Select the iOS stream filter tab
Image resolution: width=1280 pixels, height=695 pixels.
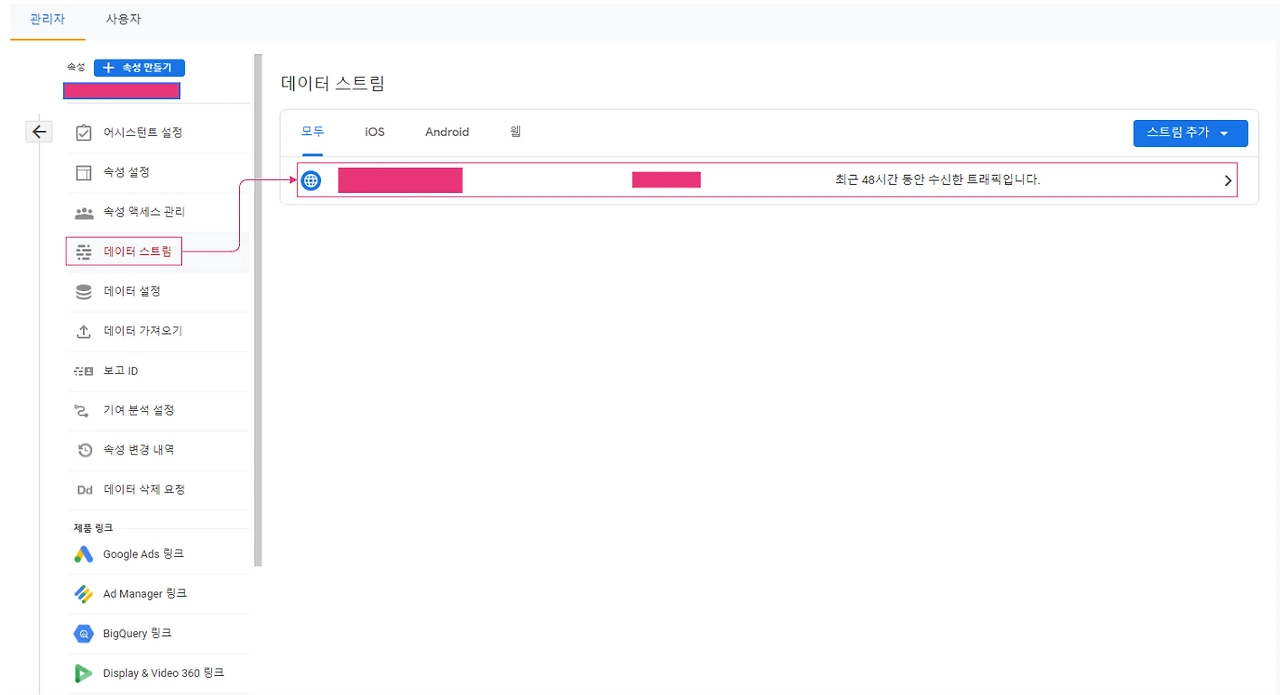374,131
